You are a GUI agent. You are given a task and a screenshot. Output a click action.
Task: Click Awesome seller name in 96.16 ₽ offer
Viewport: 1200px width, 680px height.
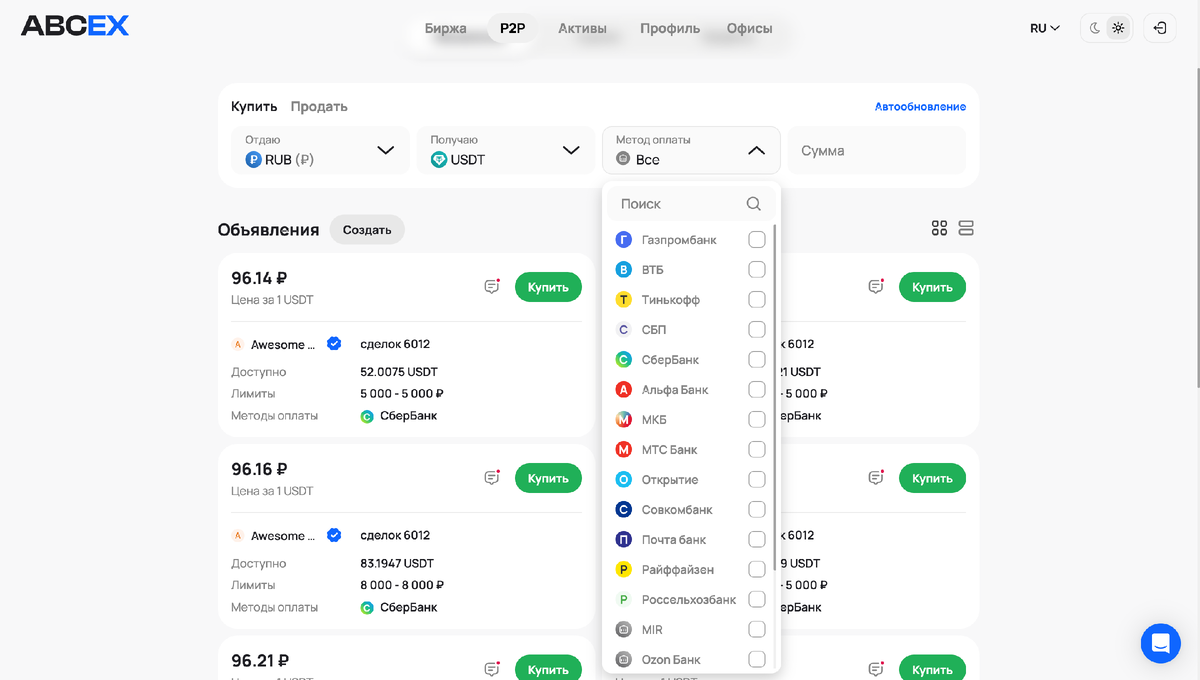[283, 535]
